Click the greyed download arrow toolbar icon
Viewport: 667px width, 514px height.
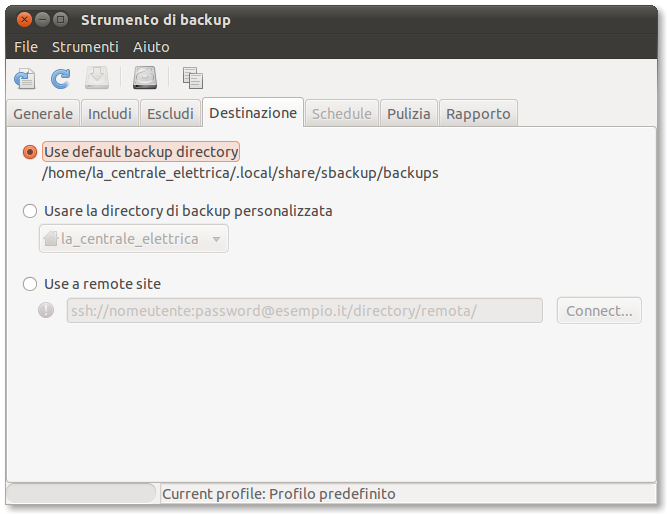(x=97, y=78)
